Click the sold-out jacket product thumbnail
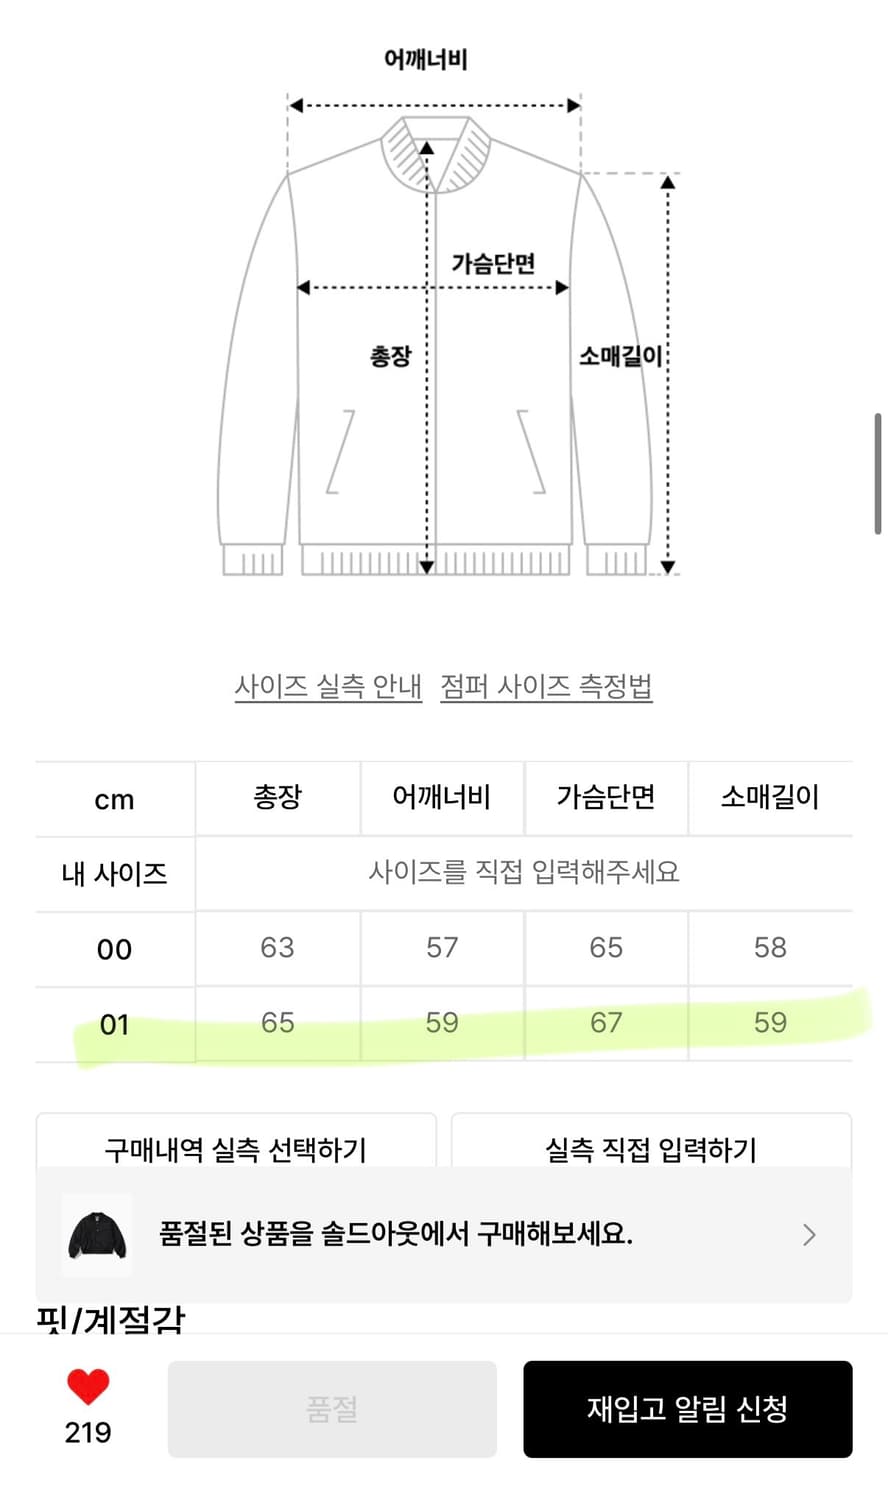 point(96,1235)
